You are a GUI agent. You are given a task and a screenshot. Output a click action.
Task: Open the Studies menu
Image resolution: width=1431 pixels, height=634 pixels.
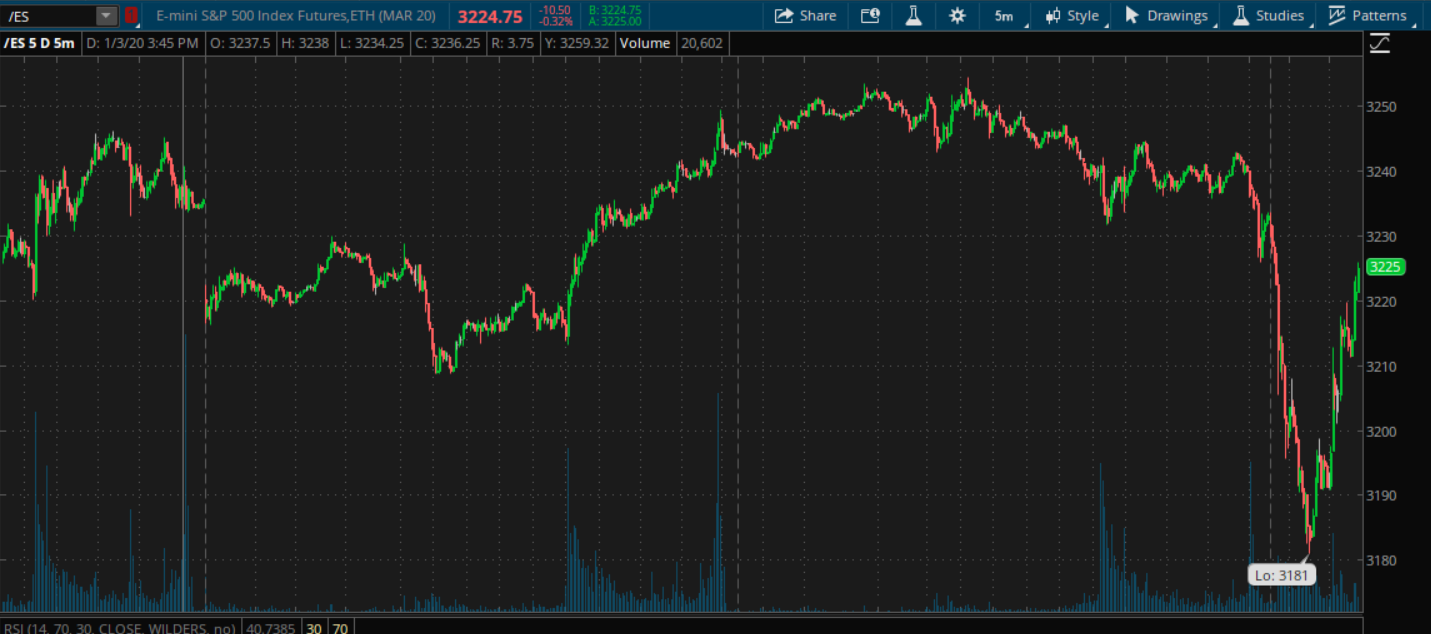click(1268, 15)
